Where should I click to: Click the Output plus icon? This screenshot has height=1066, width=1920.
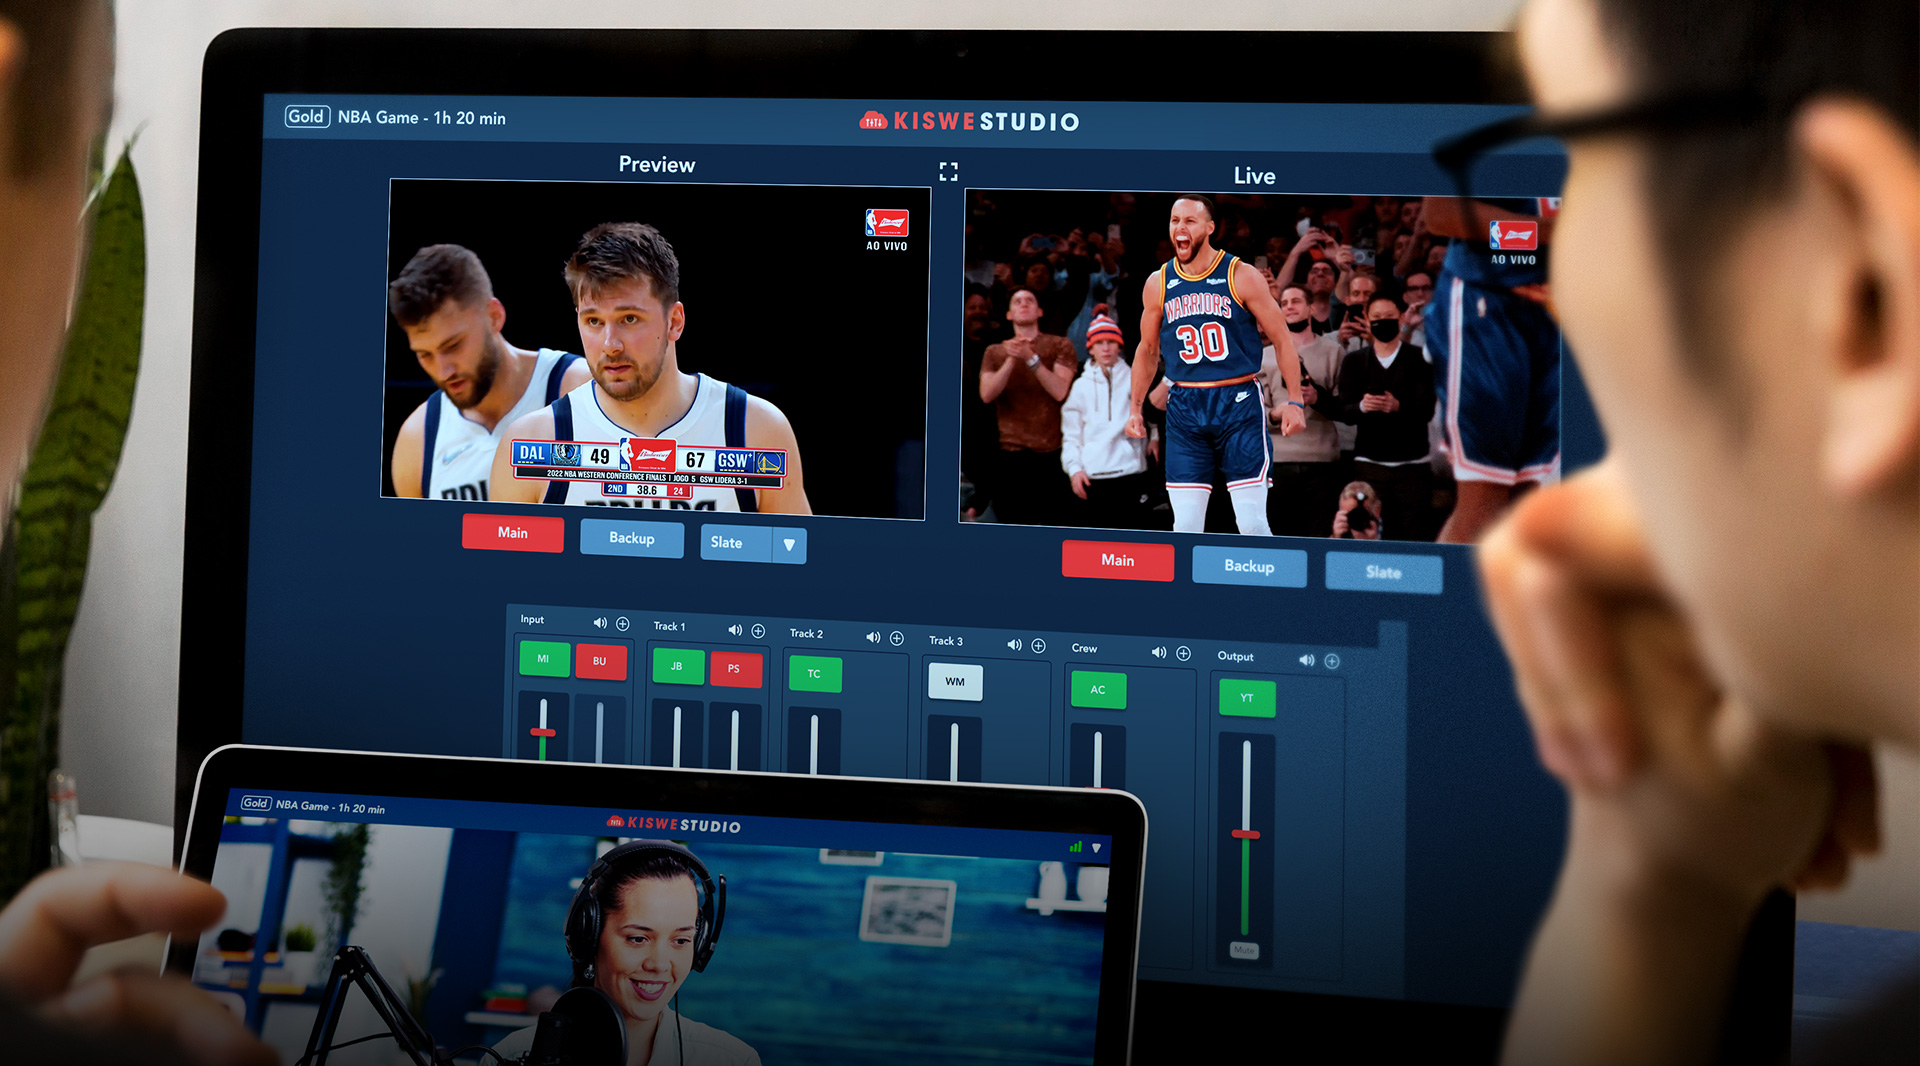tap(1331, 661)
